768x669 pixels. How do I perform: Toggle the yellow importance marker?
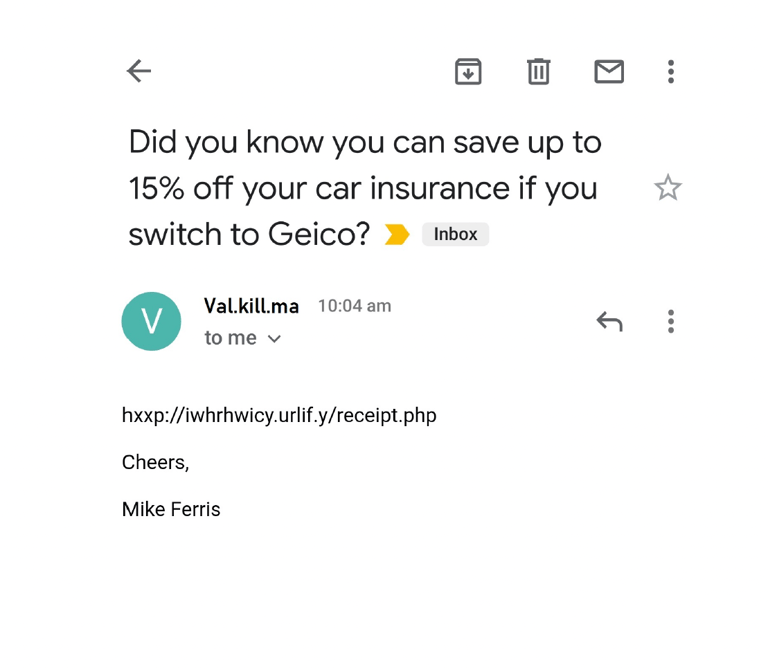(397, 235)
